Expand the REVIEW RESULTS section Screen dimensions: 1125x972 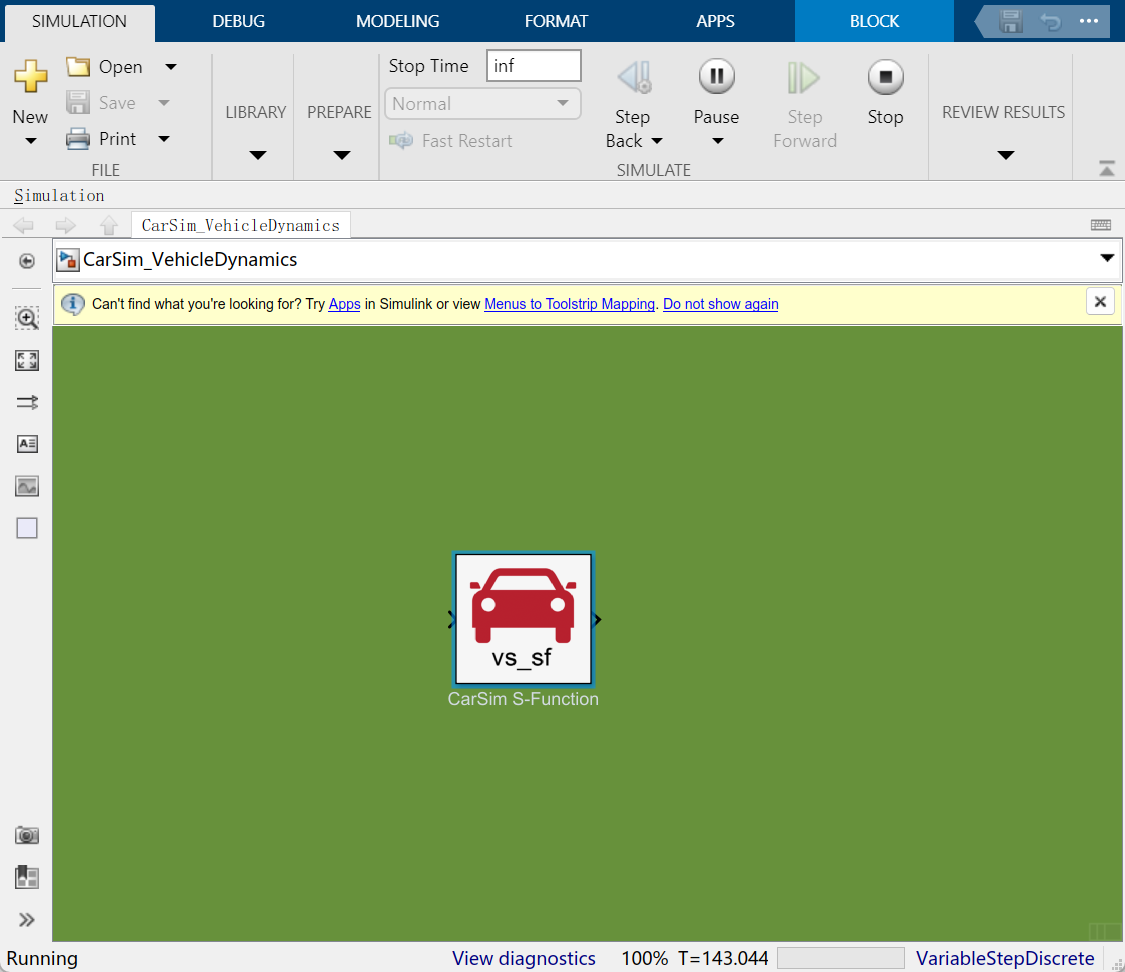1006,155
